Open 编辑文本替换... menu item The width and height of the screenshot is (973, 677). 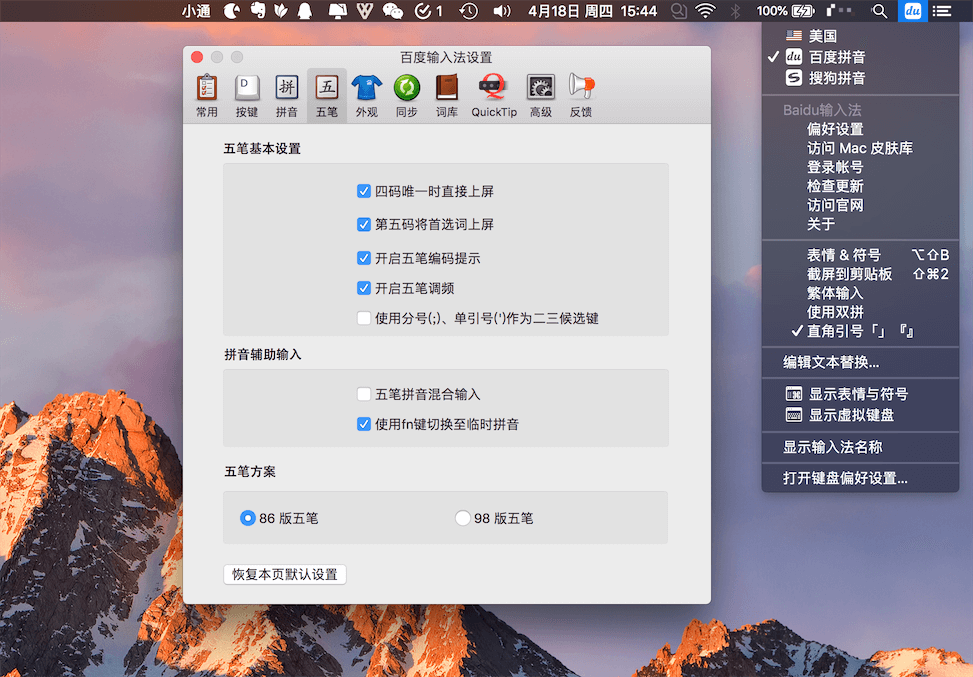pos(860,362)
